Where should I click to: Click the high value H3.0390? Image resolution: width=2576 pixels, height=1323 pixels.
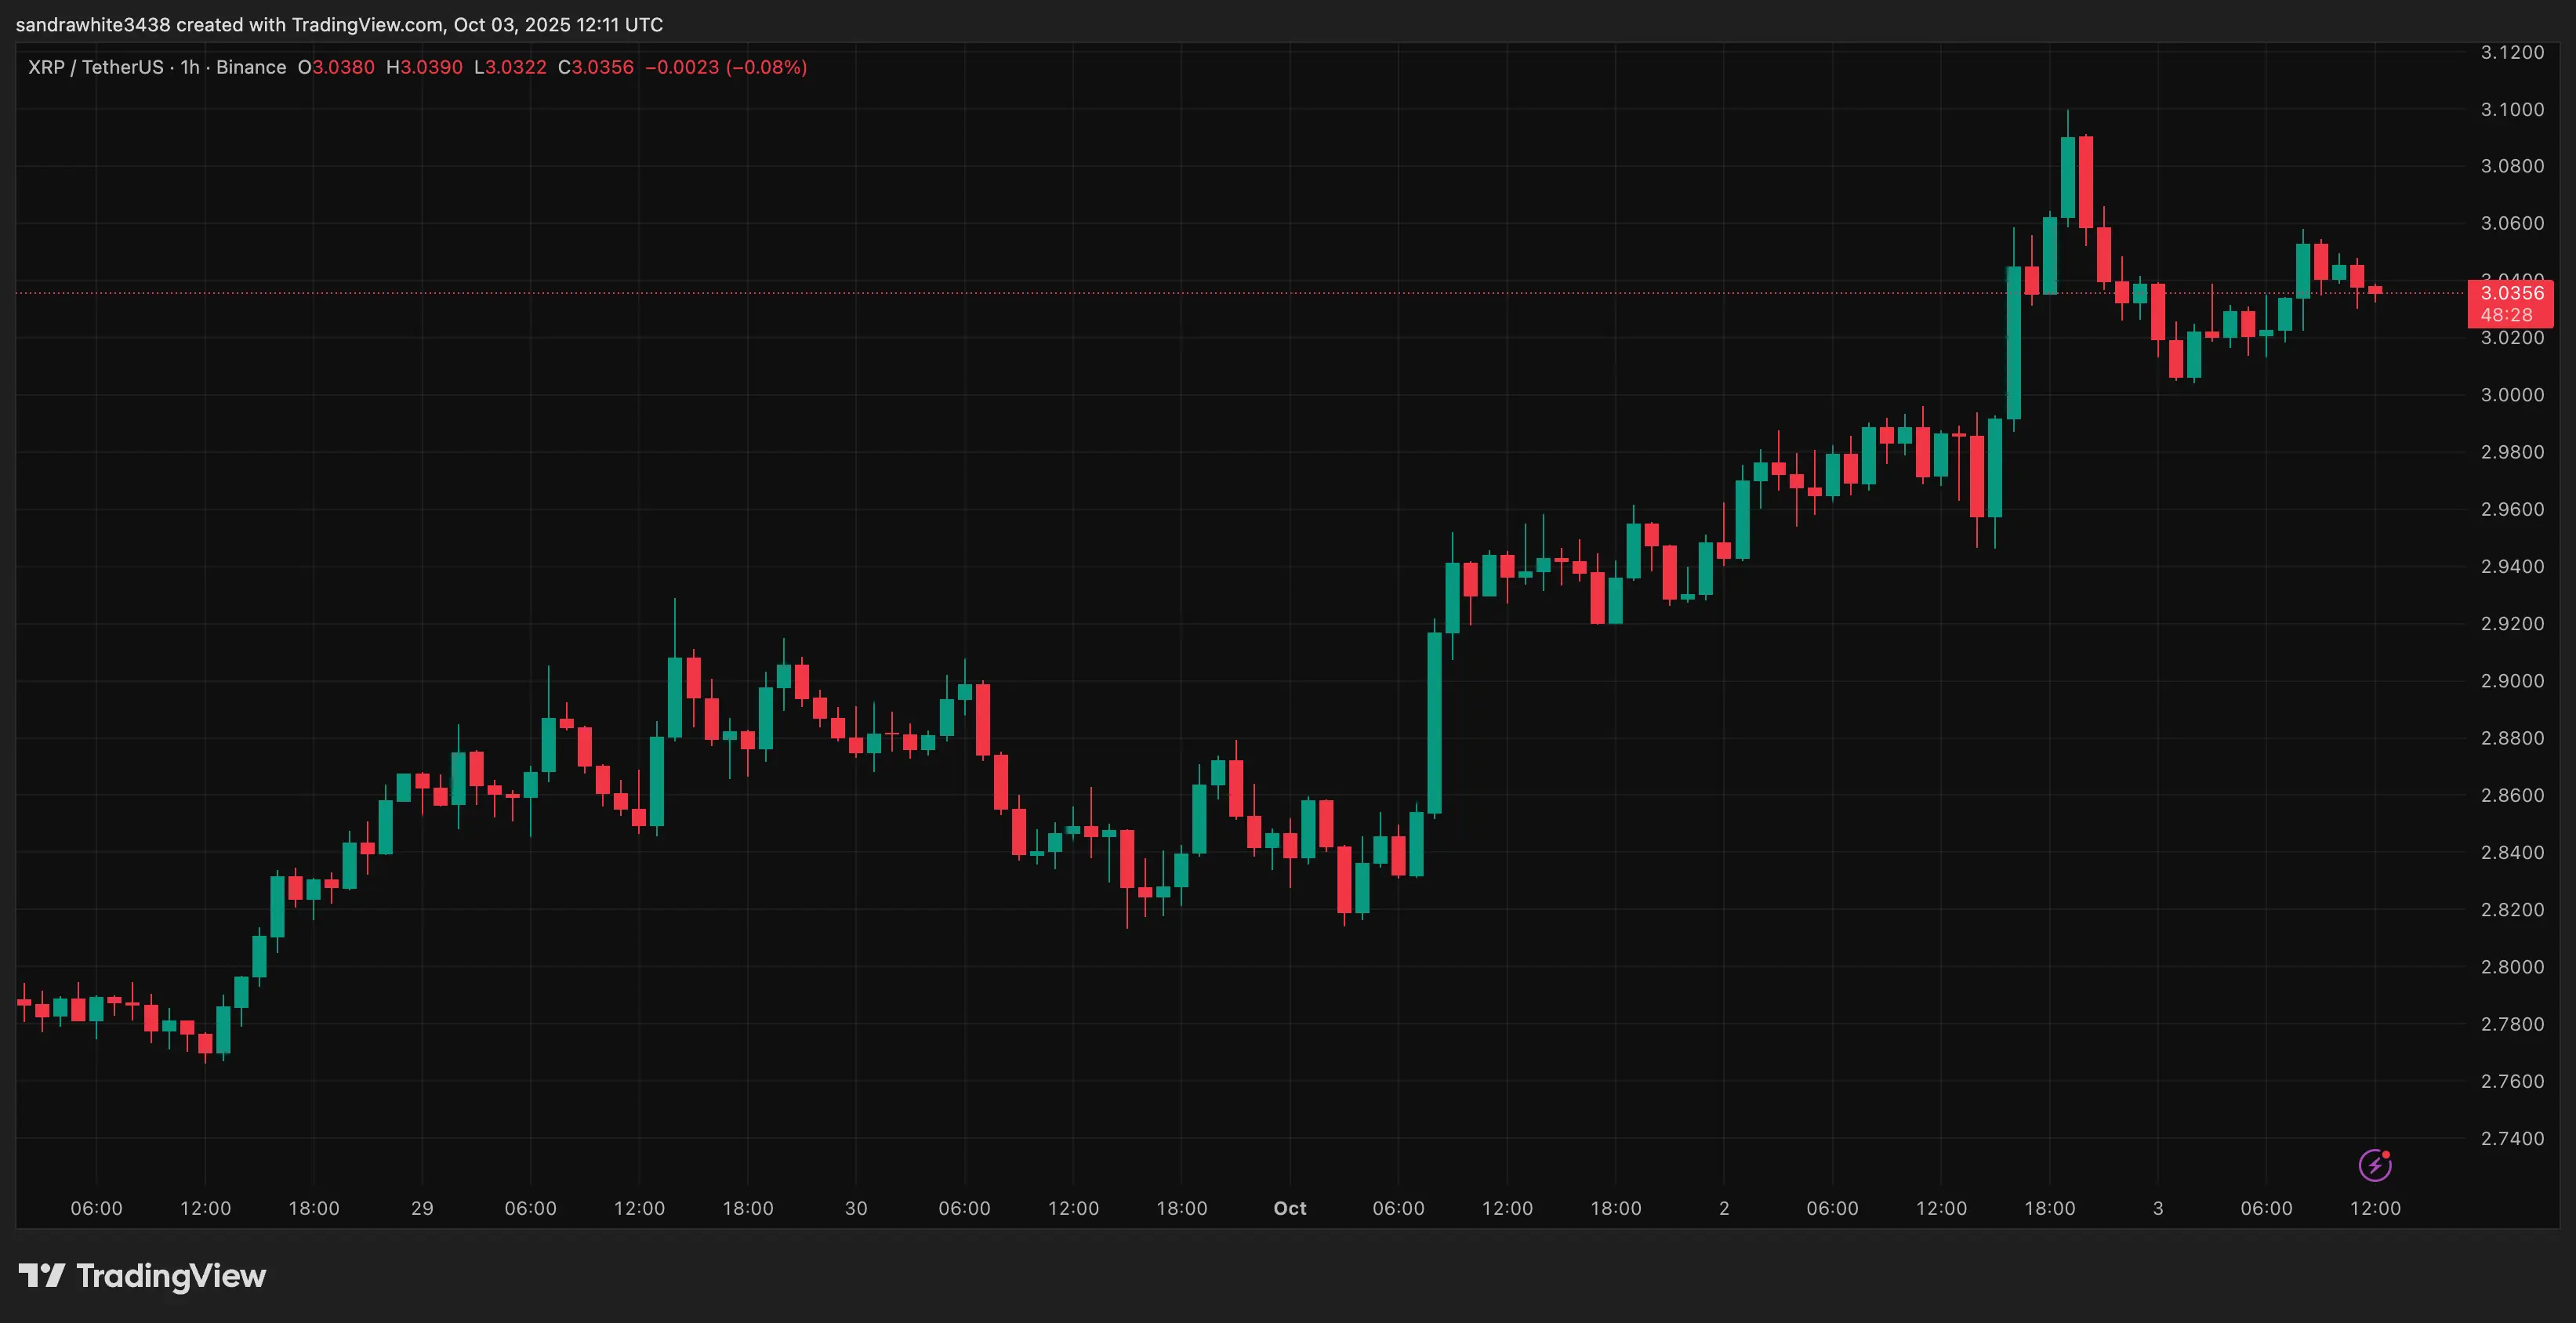pyautogui.click(x=424, y=67)
